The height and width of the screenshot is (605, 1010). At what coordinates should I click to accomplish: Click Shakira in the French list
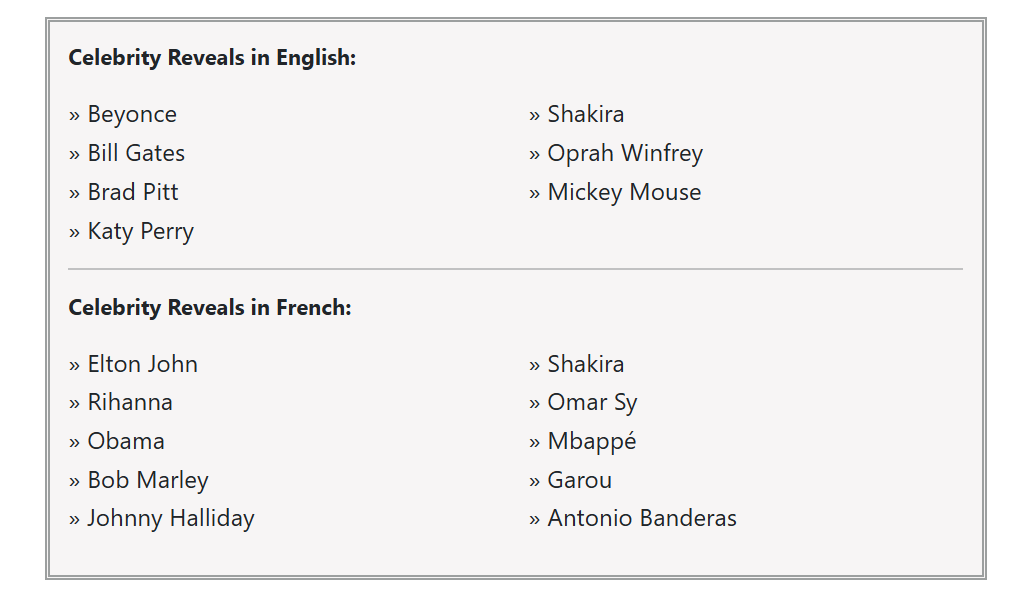point(586,364)
